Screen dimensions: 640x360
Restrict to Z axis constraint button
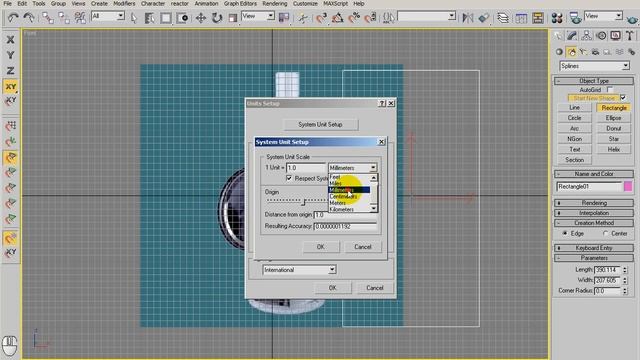[11, 71]
